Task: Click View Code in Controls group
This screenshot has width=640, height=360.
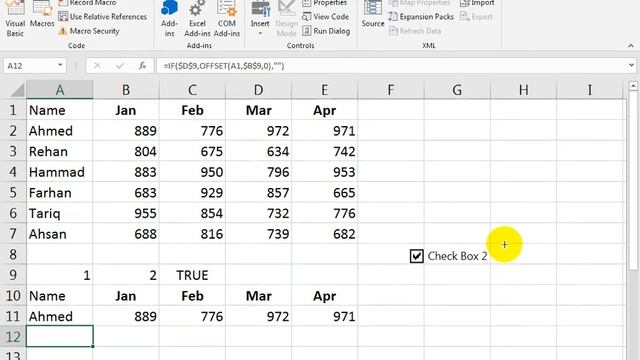Action: 325,17
